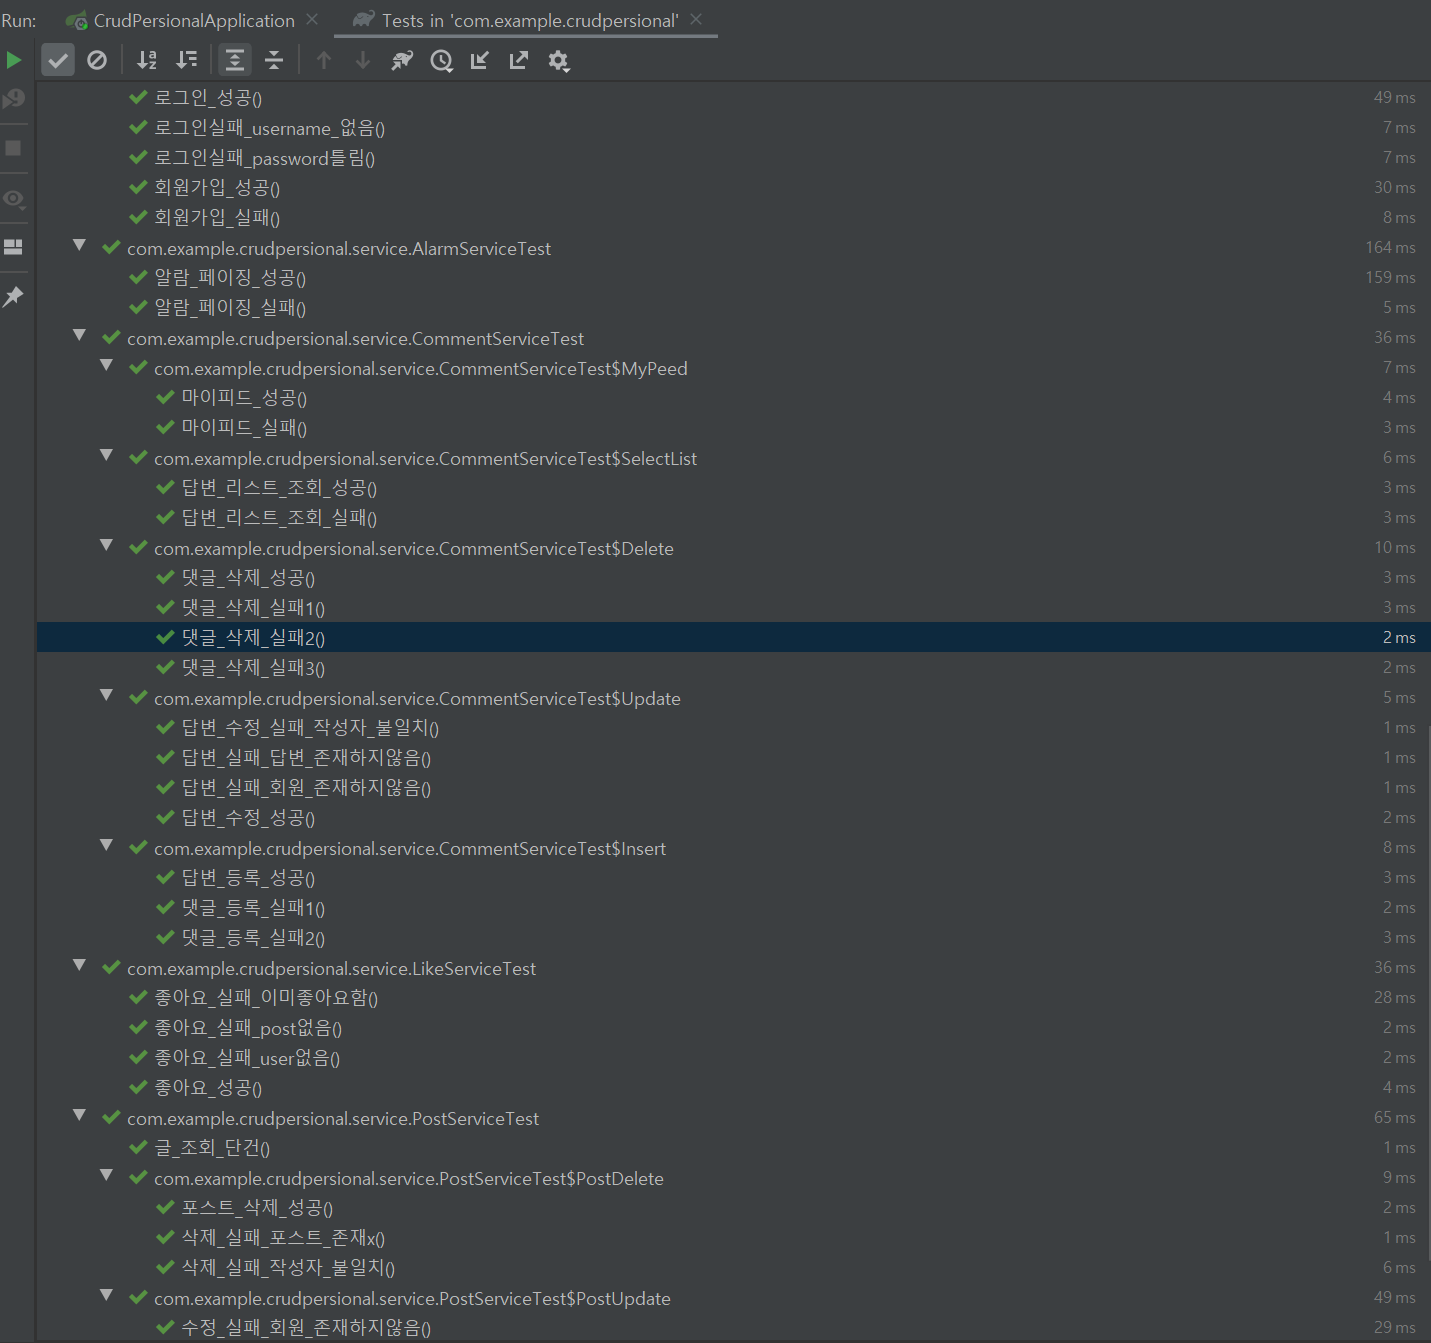Open test runner settings gear
The height and width of the screenshot is (1343, 1431).
pos(558,60)
